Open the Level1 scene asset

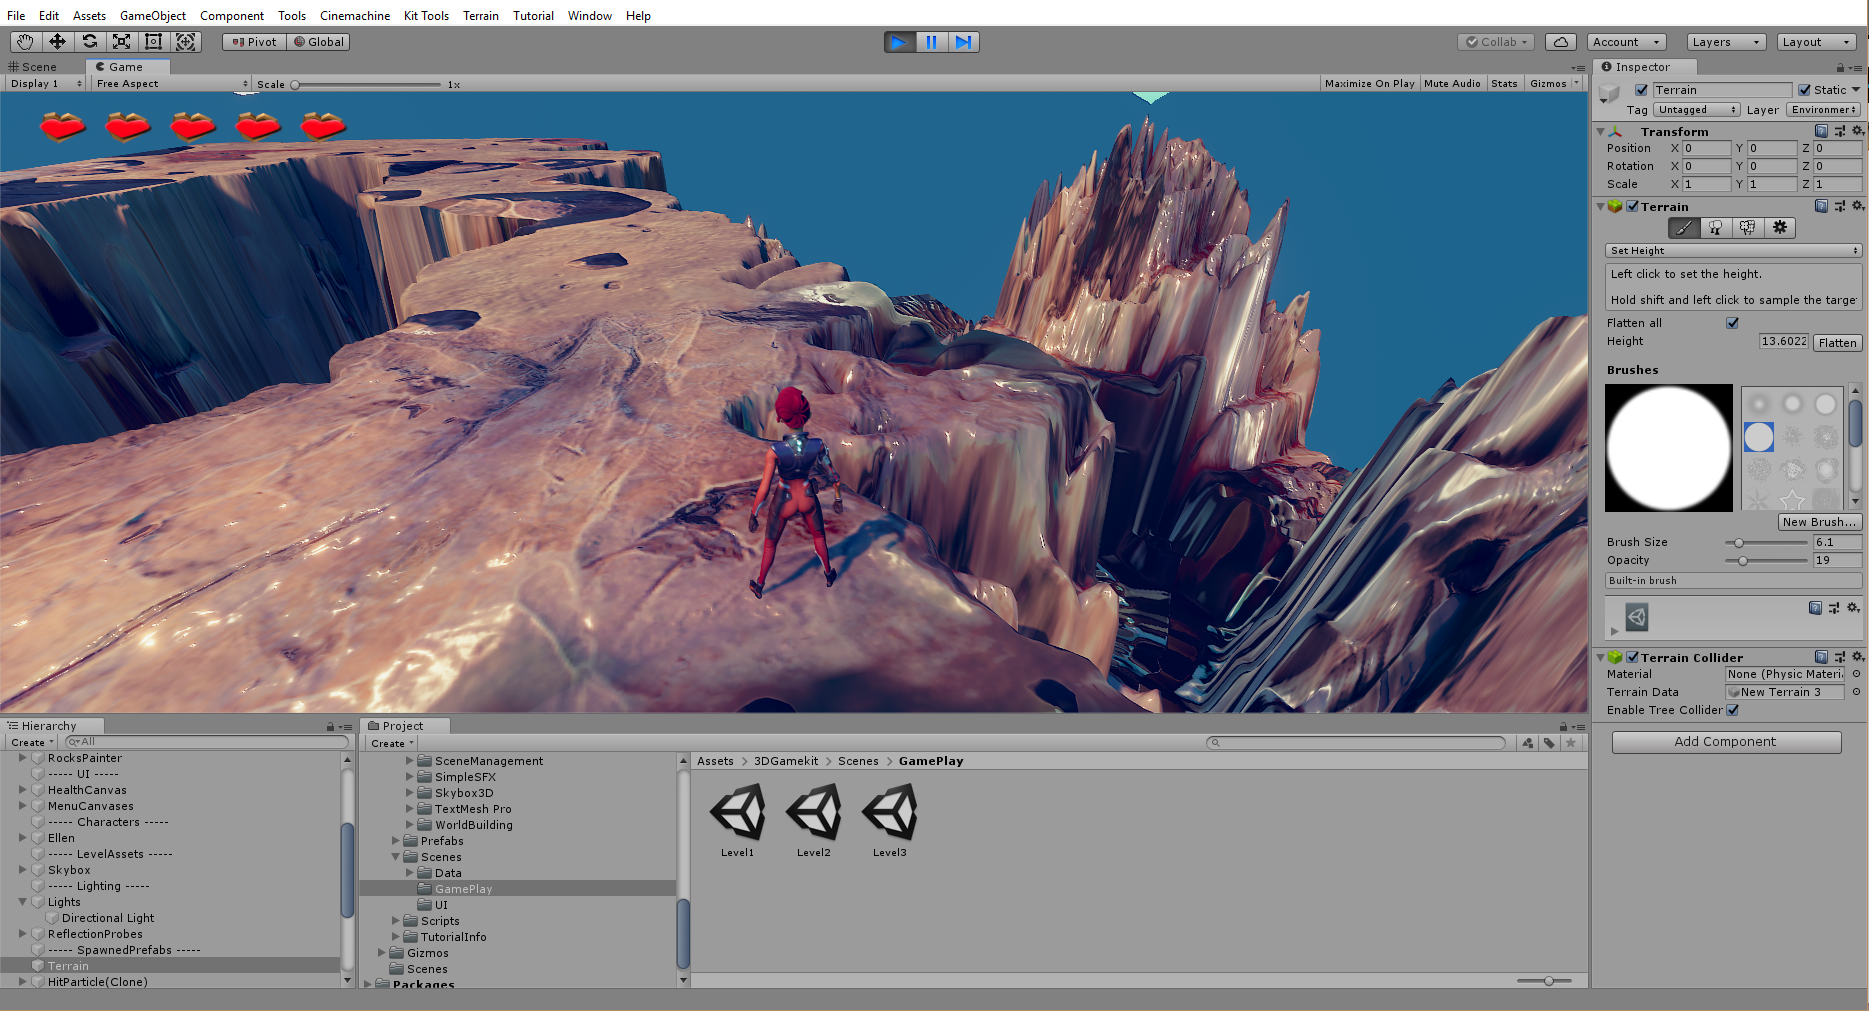point(738,820)
